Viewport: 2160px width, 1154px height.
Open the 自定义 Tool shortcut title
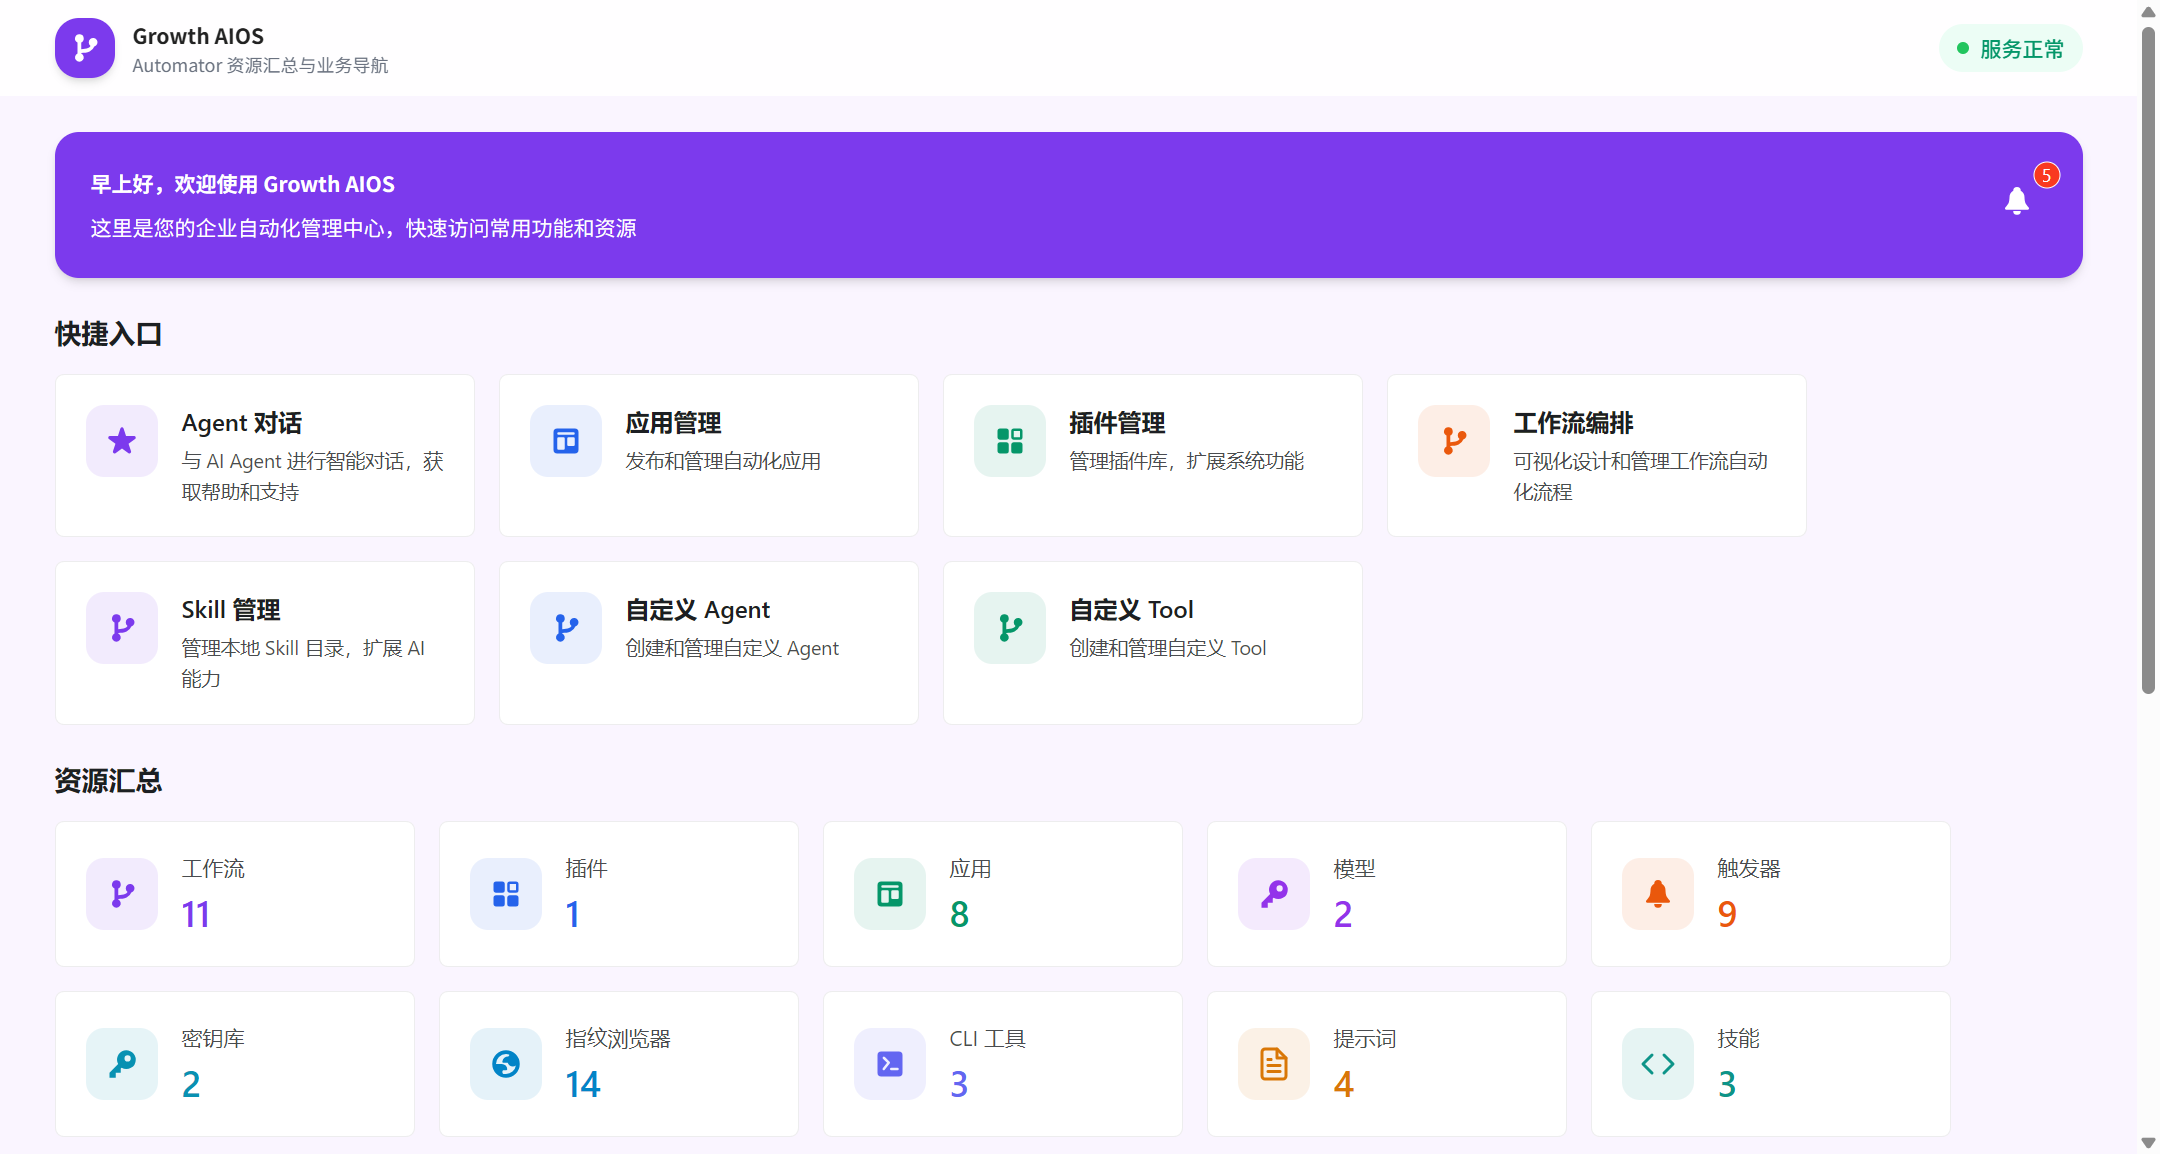(1131, 610)
